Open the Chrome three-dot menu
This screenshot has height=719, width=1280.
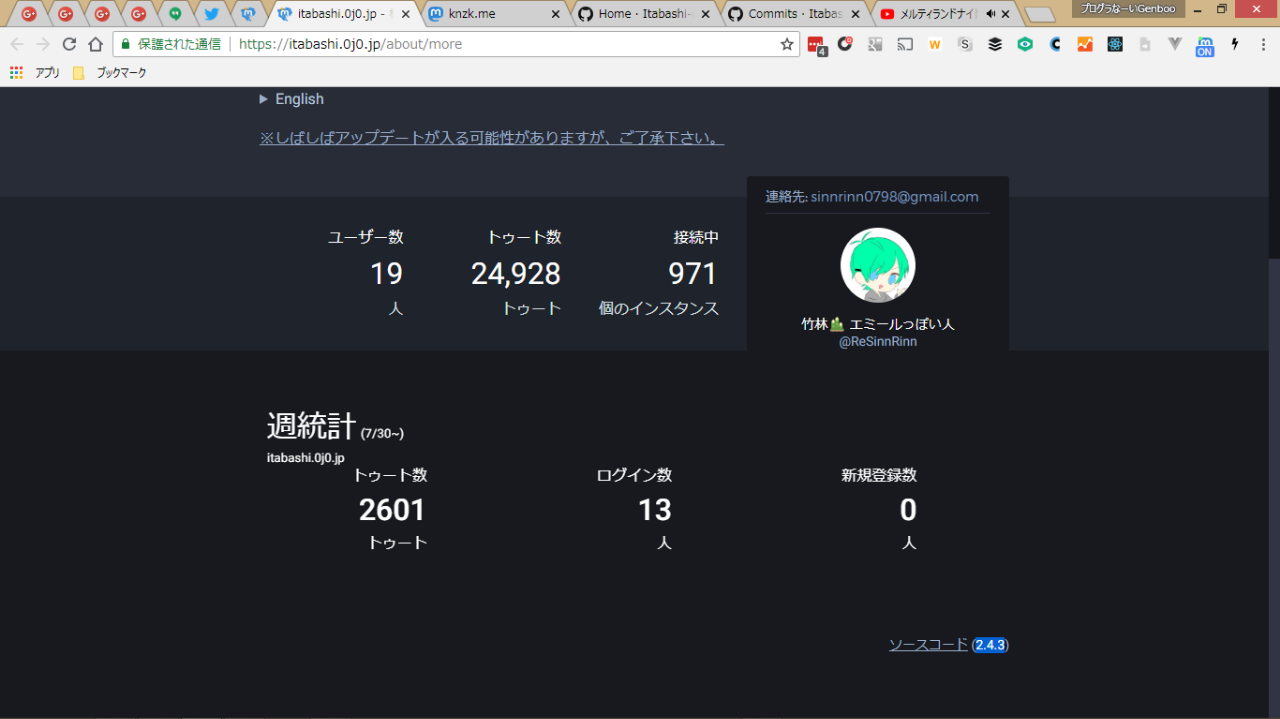1262,44
